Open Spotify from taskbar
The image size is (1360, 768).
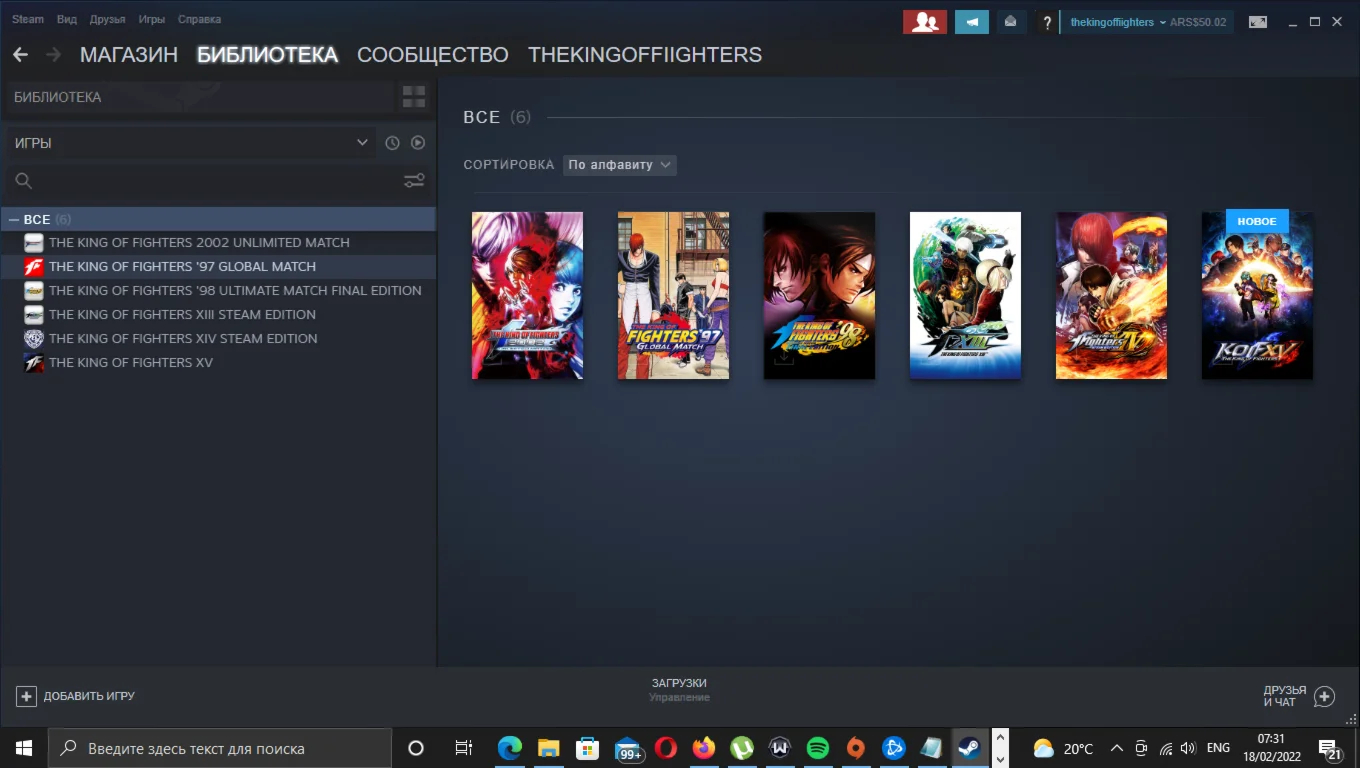click(817, 748)
